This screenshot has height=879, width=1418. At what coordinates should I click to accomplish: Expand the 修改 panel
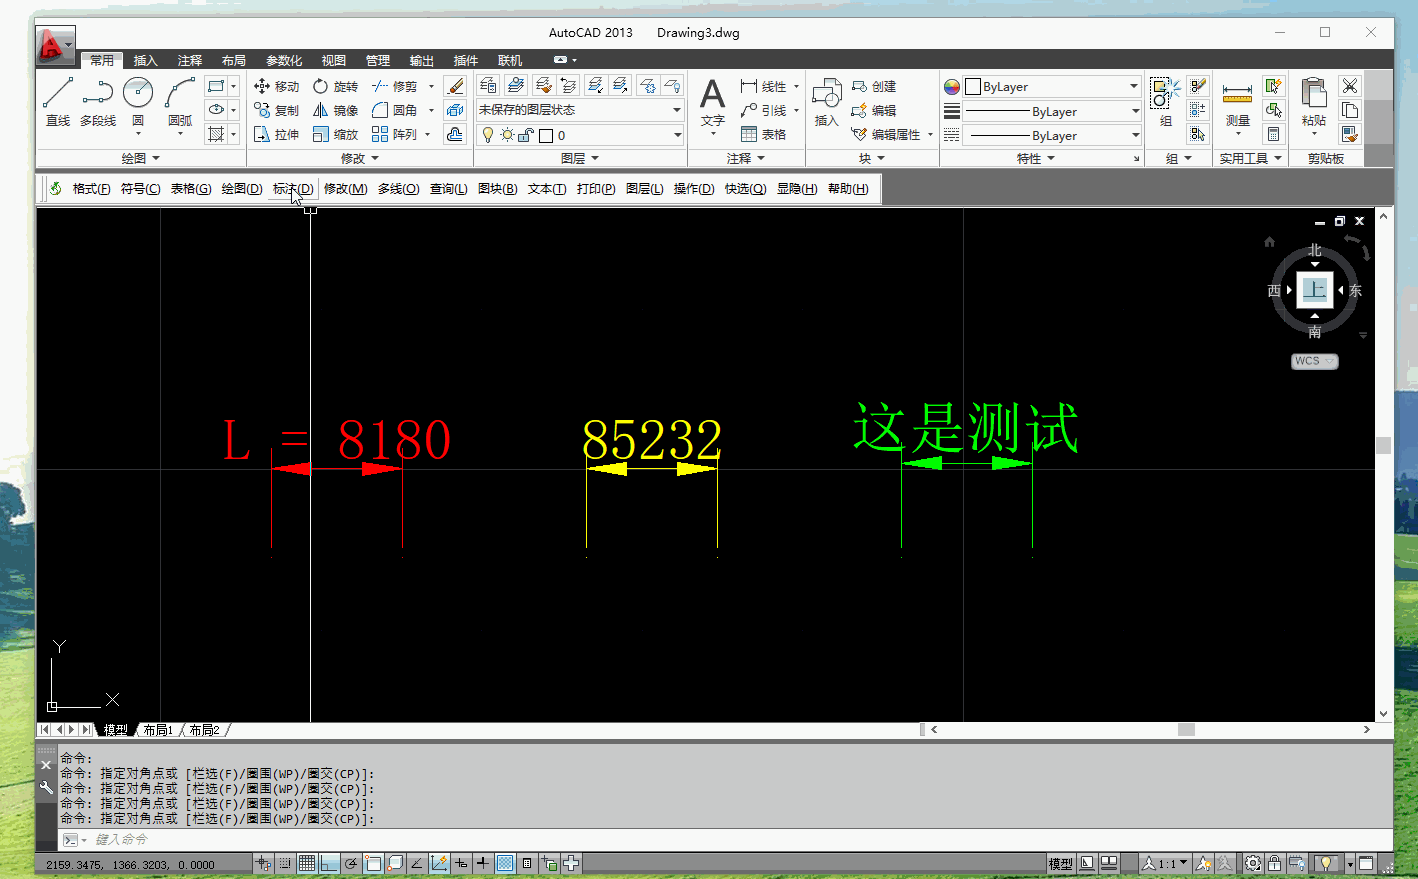pyautogui.click(x=359, y=158)
